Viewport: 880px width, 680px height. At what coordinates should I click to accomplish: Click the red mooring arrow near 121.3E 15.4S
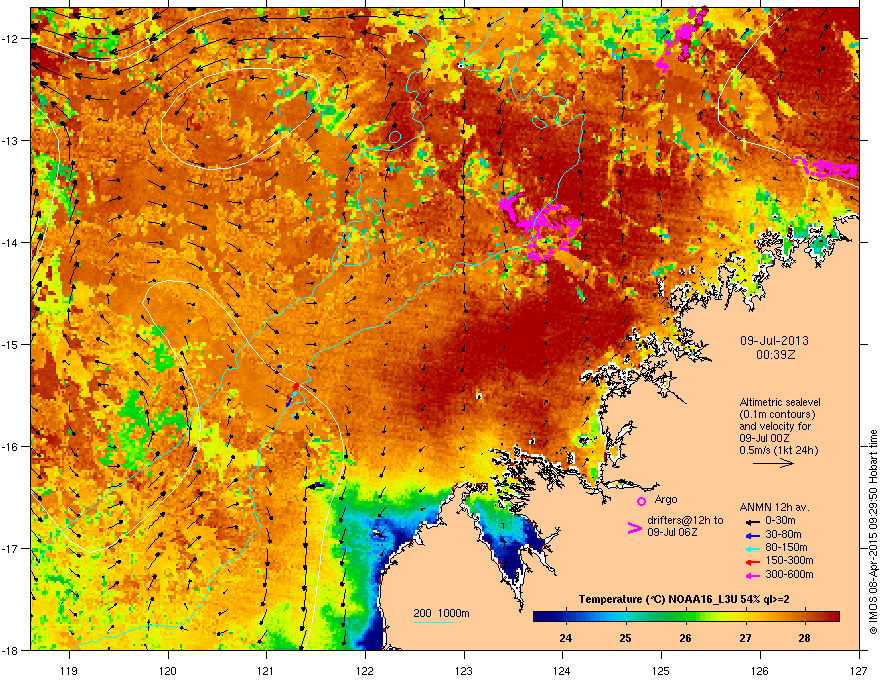tap(295, 387)
